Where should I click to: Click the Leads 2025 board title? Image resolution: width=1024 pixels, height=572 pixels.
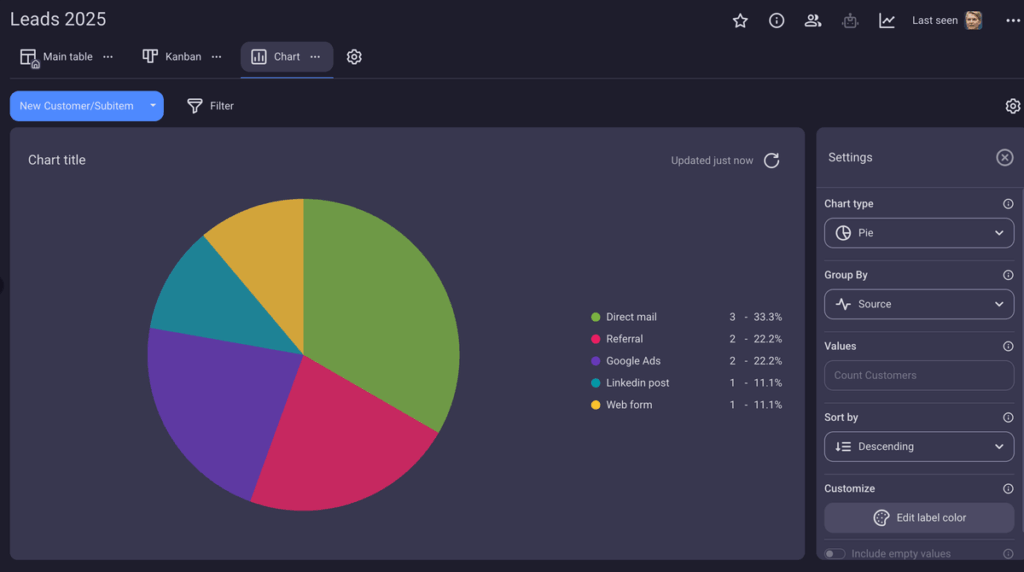[58, 19]
